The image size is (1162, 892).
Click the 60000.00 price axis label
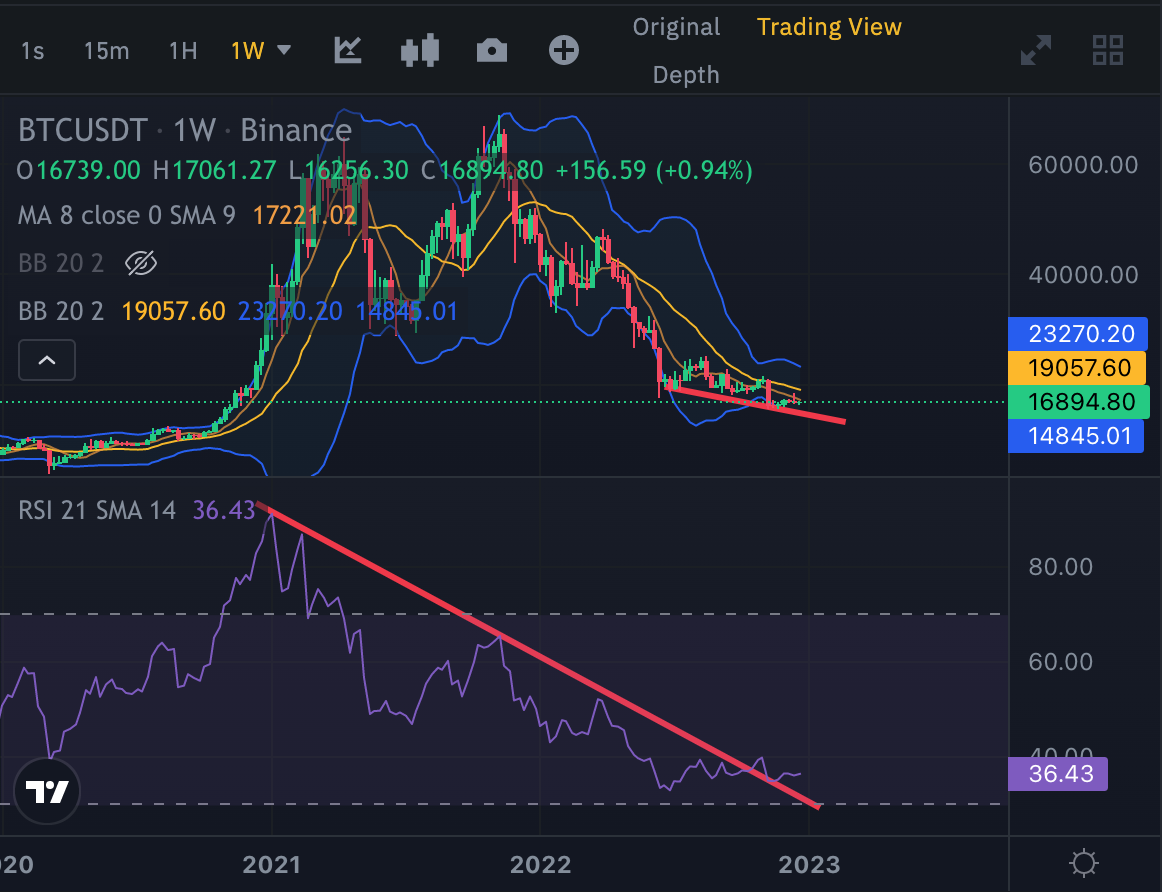[1083, 164]
